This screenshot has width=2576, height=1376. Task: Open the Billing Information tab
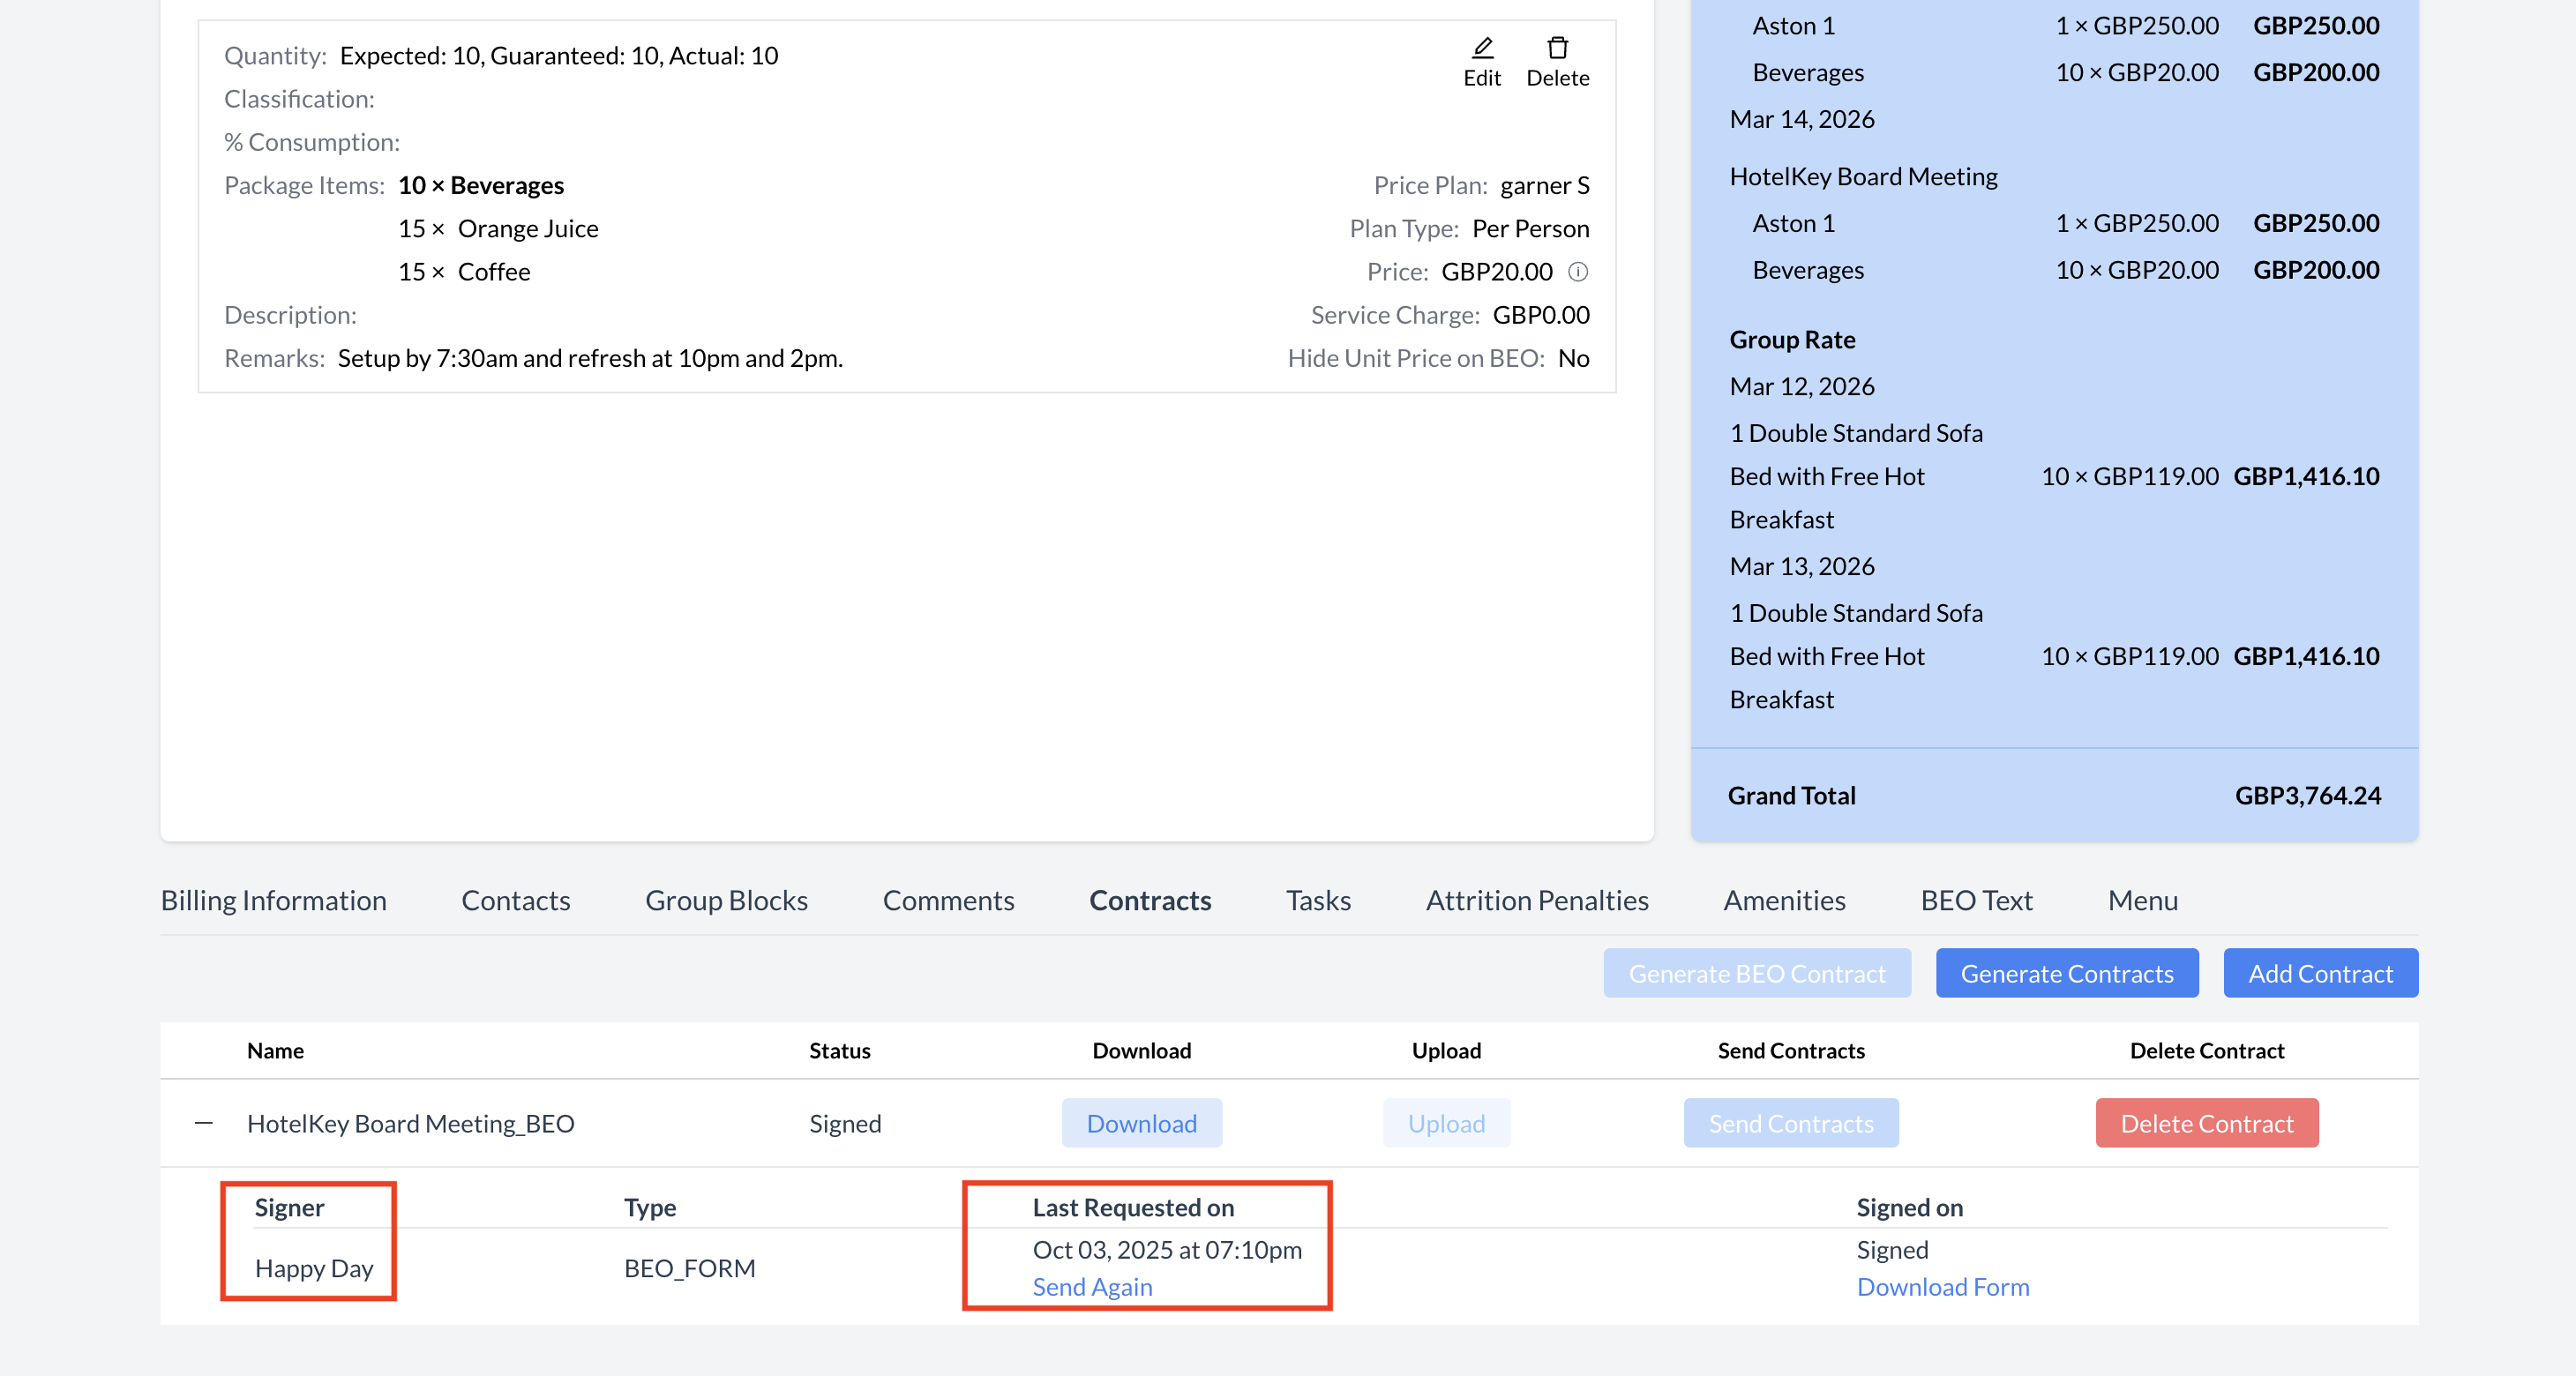(x=273, y=900)
